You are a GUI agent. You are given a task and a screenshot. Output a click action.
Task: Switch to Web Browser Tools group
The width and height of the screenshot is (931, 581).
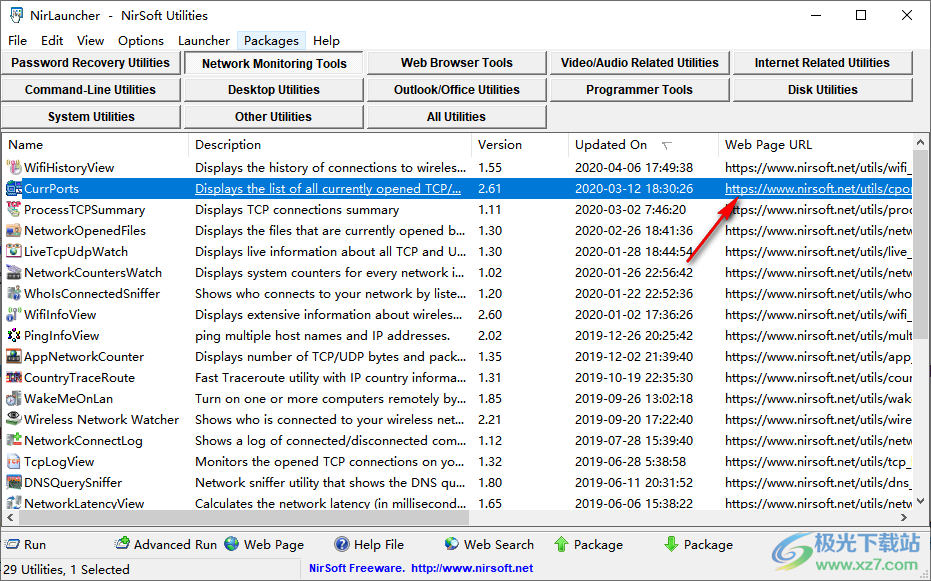457,63
